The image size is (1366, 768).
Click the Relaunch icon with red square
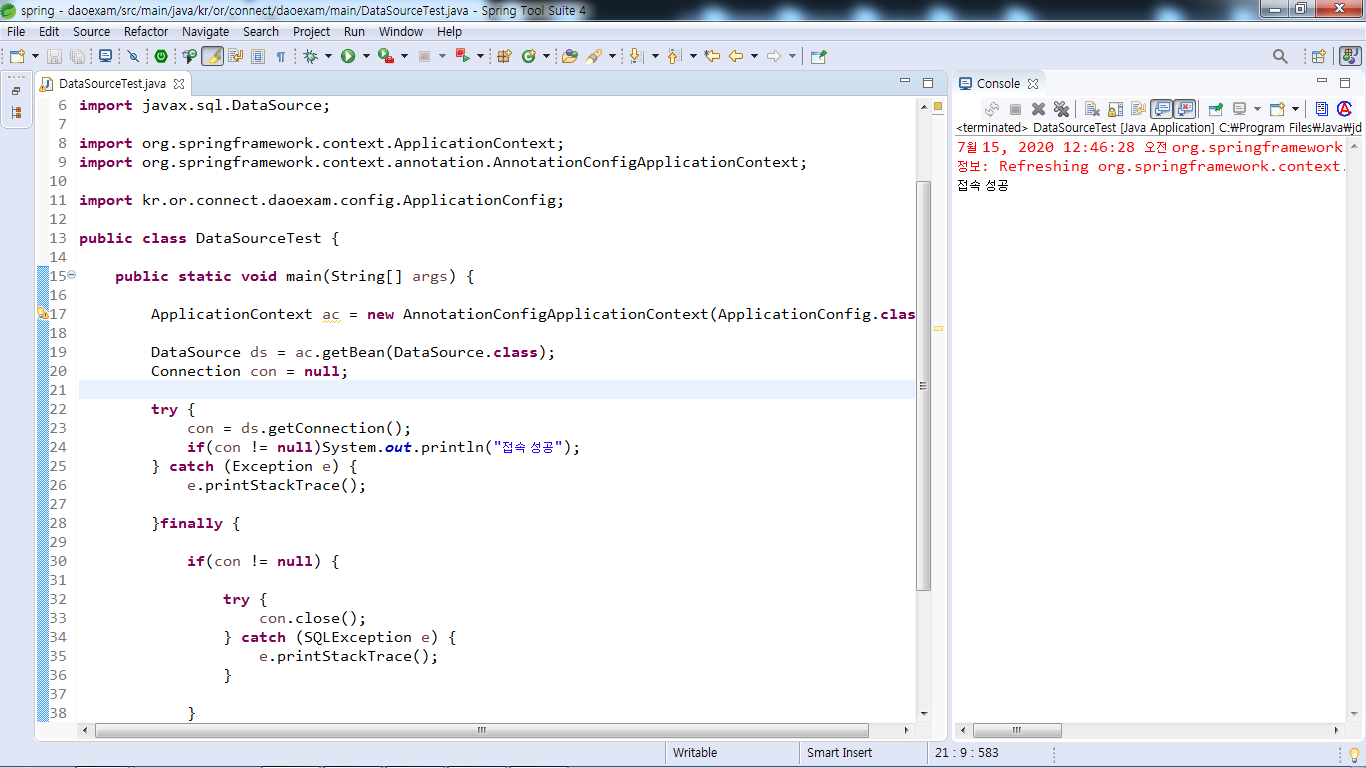tap(461, 57)
